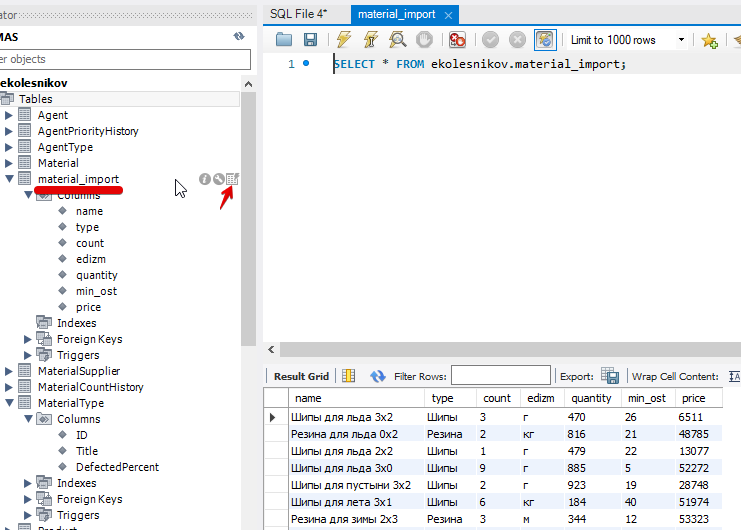Viewport: 741px width, 530px height.
Task: Open a SQL script file icon
Action: tap(284, 40)
